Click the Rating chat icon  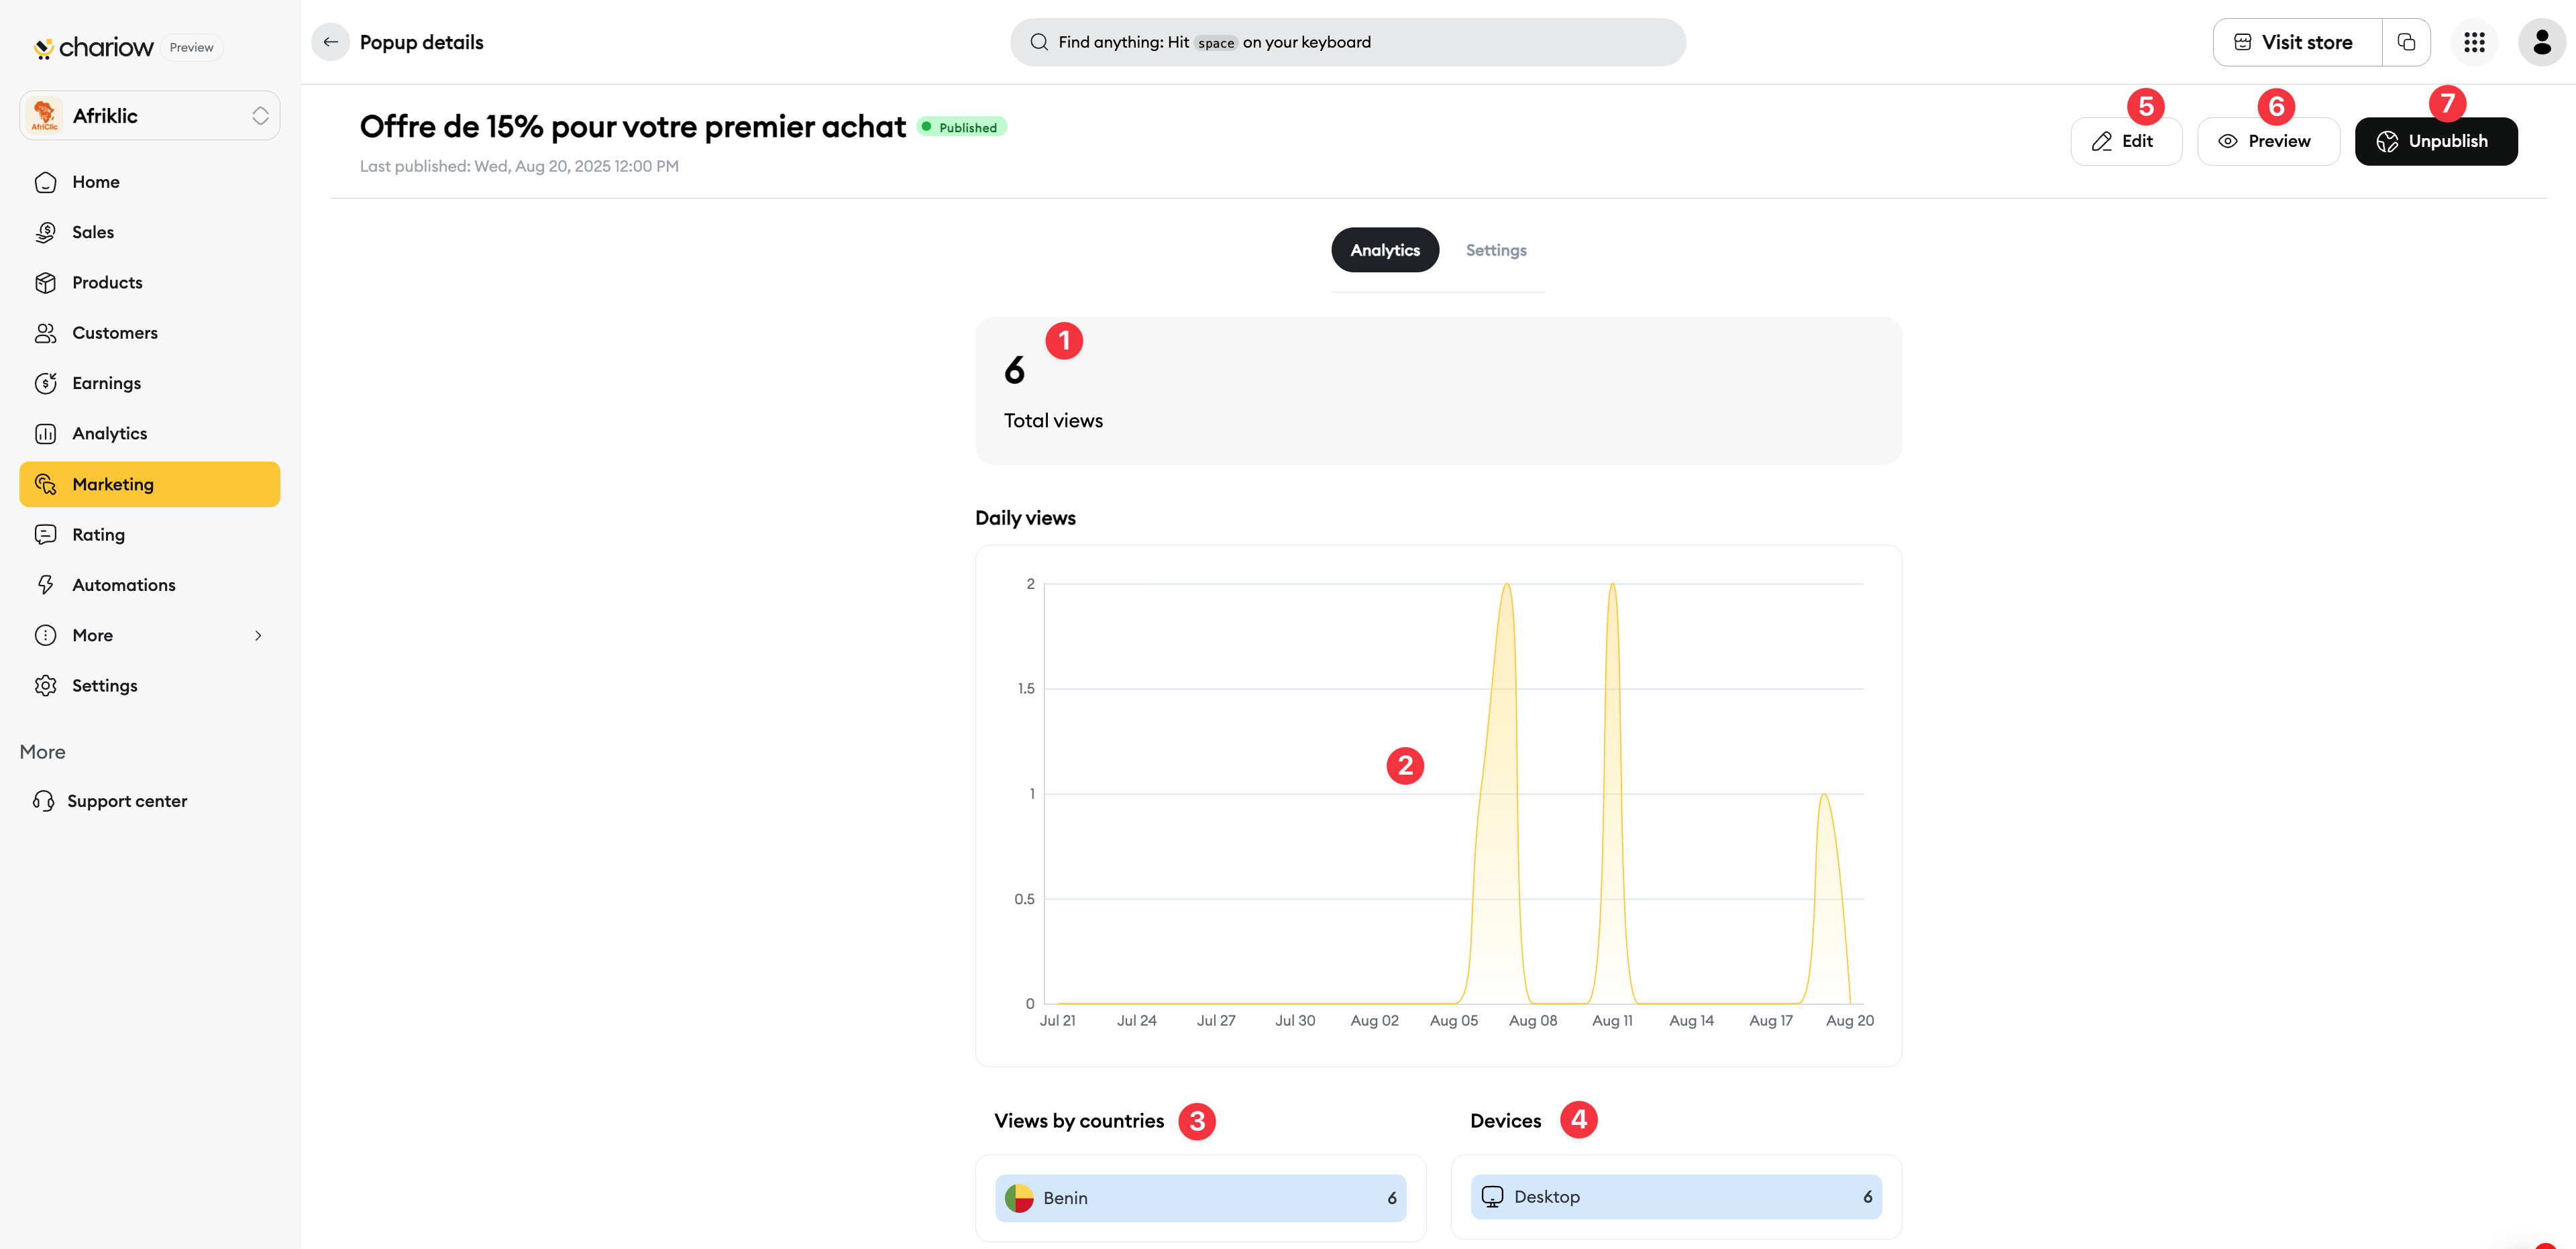click(45, 534)
